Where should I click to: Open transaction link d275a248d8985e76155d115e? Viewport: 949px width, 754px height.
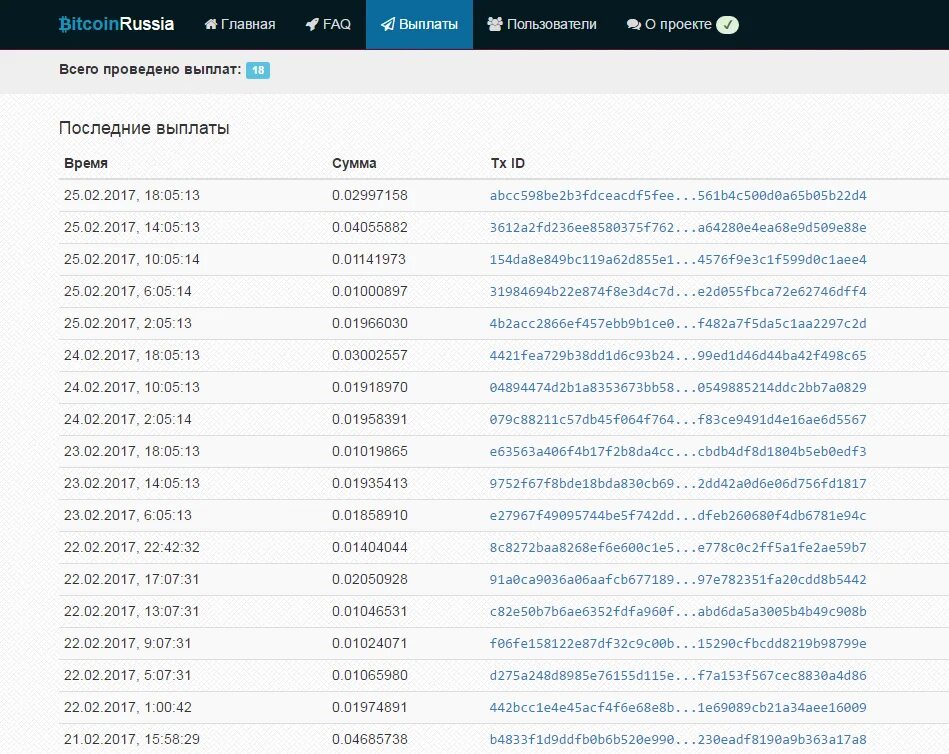point(678,675)
